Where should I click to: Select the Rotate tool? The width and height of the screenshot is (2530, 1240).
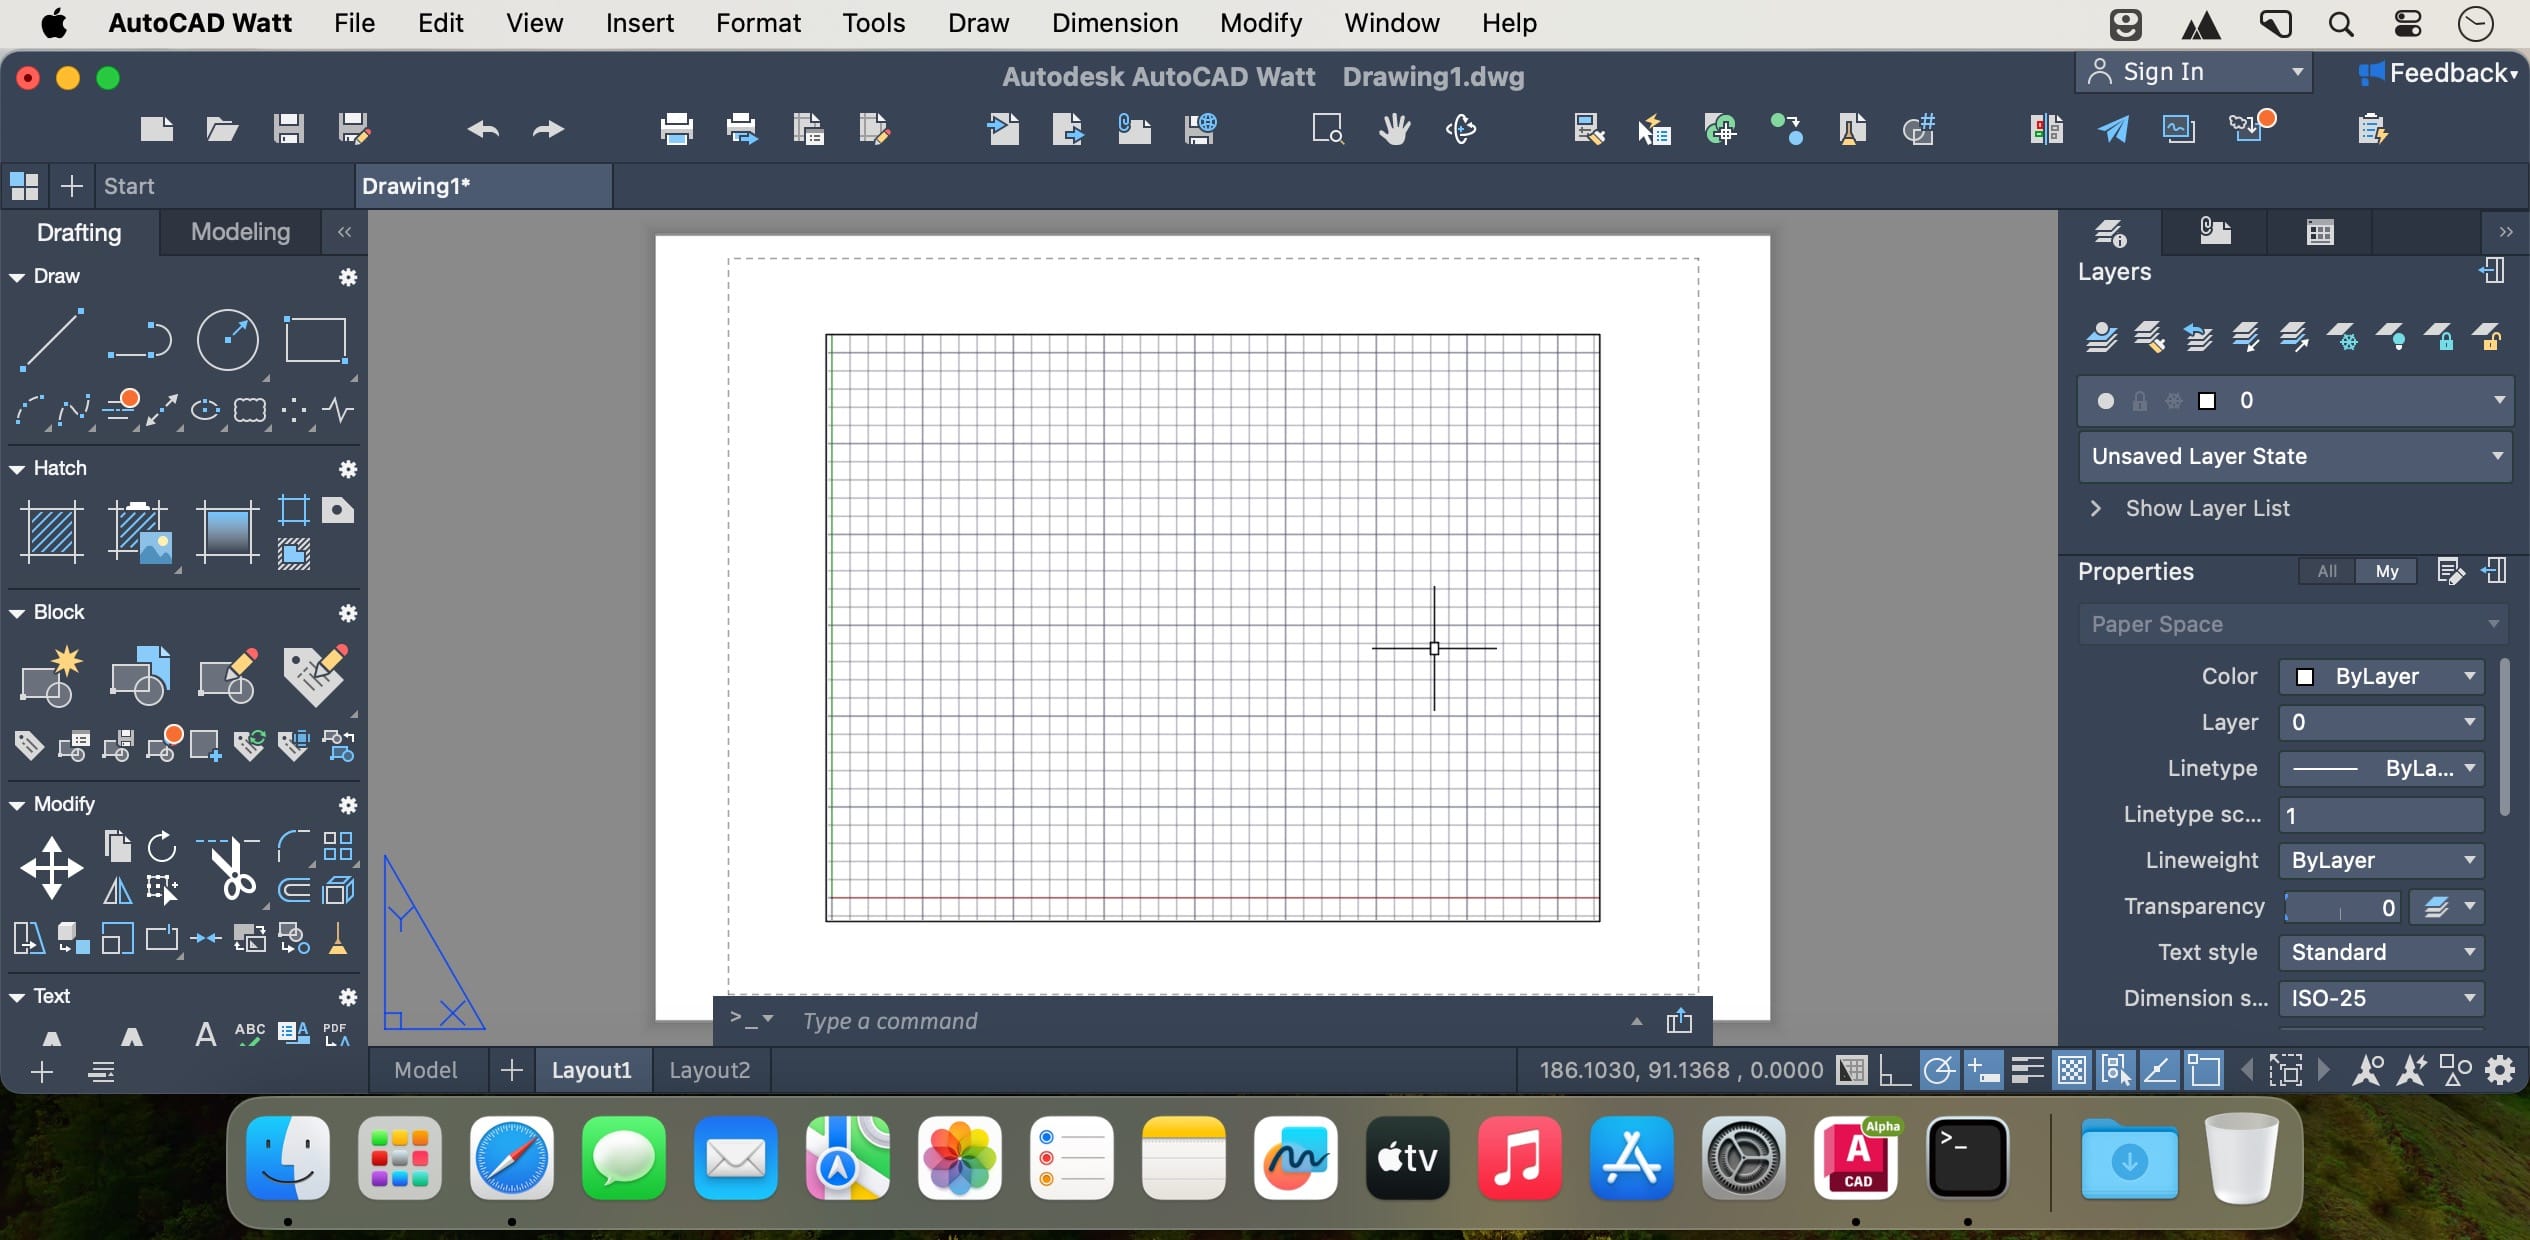coord(162,847)
